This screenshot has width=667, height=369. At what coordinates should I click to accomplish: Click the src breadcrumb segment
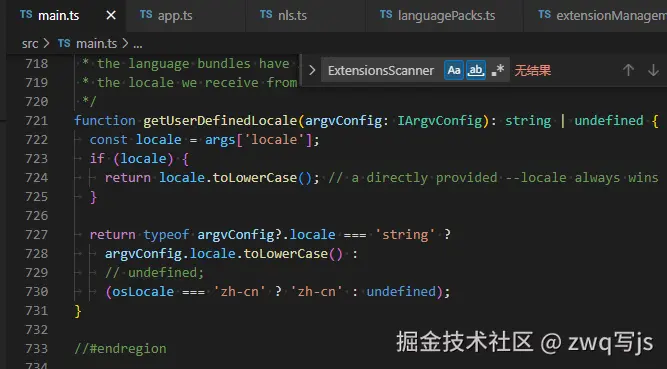[30, 43]
